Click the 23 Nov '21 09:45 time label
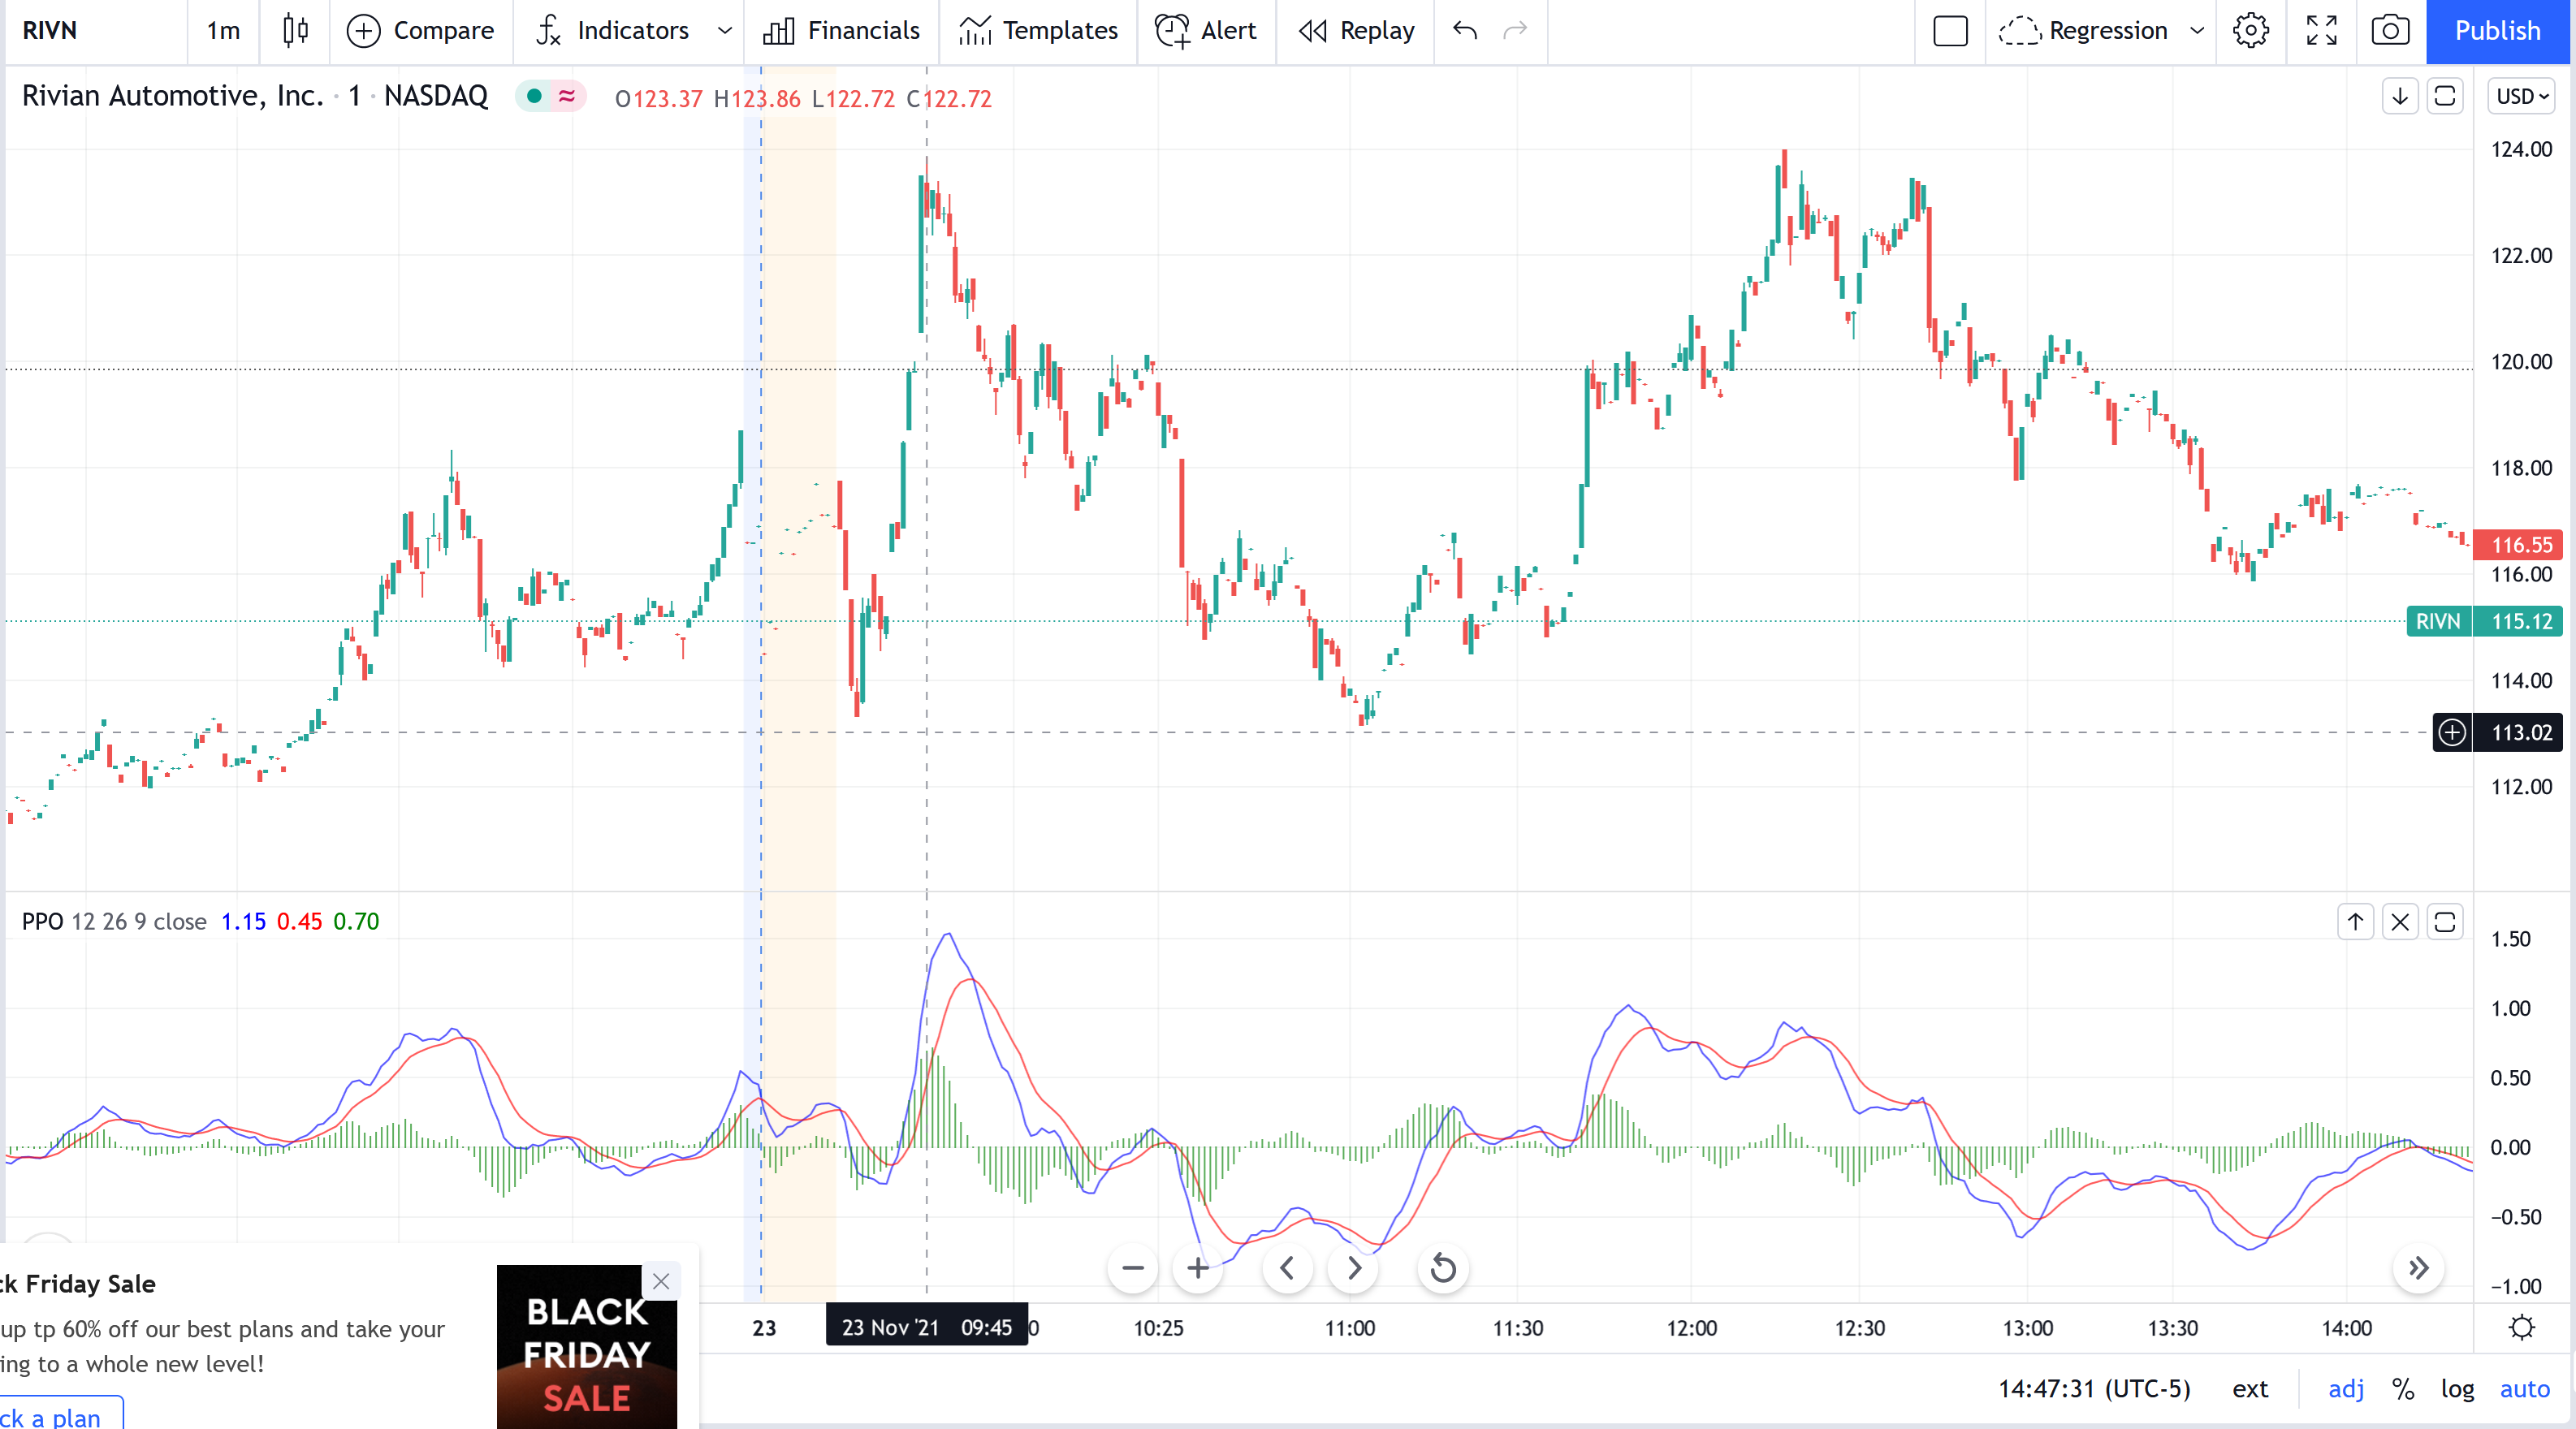2576x1429 pixels. 926,1327
